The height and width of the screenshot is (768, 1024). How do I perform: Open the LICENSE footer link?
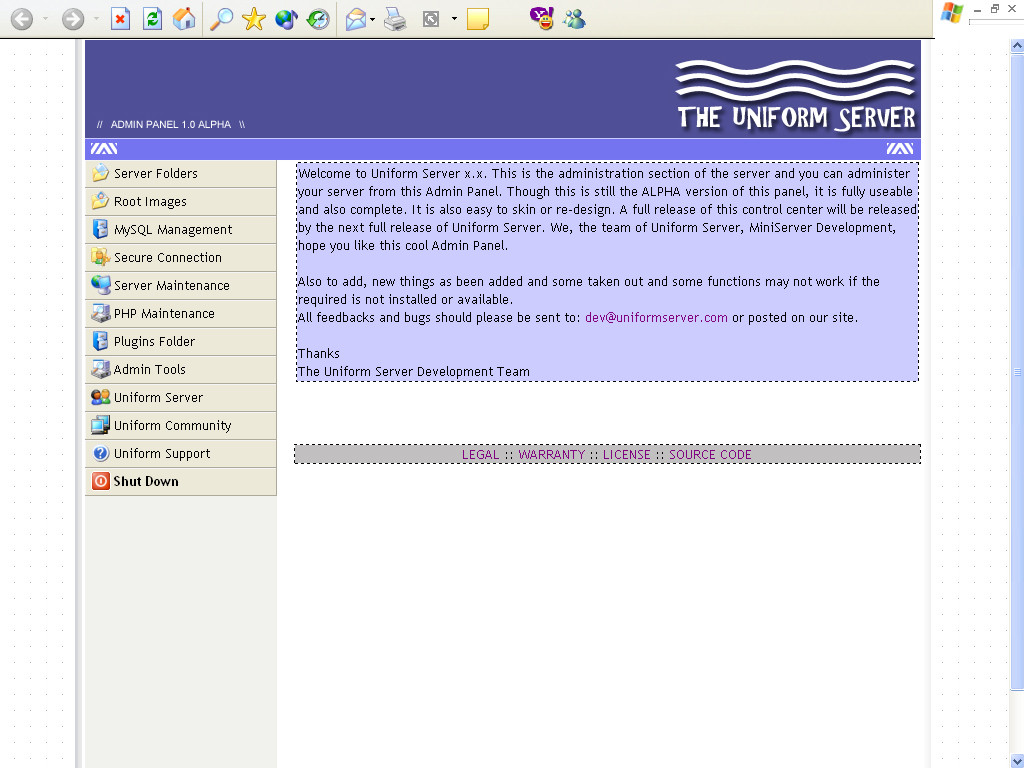click(x=627, y=455)
